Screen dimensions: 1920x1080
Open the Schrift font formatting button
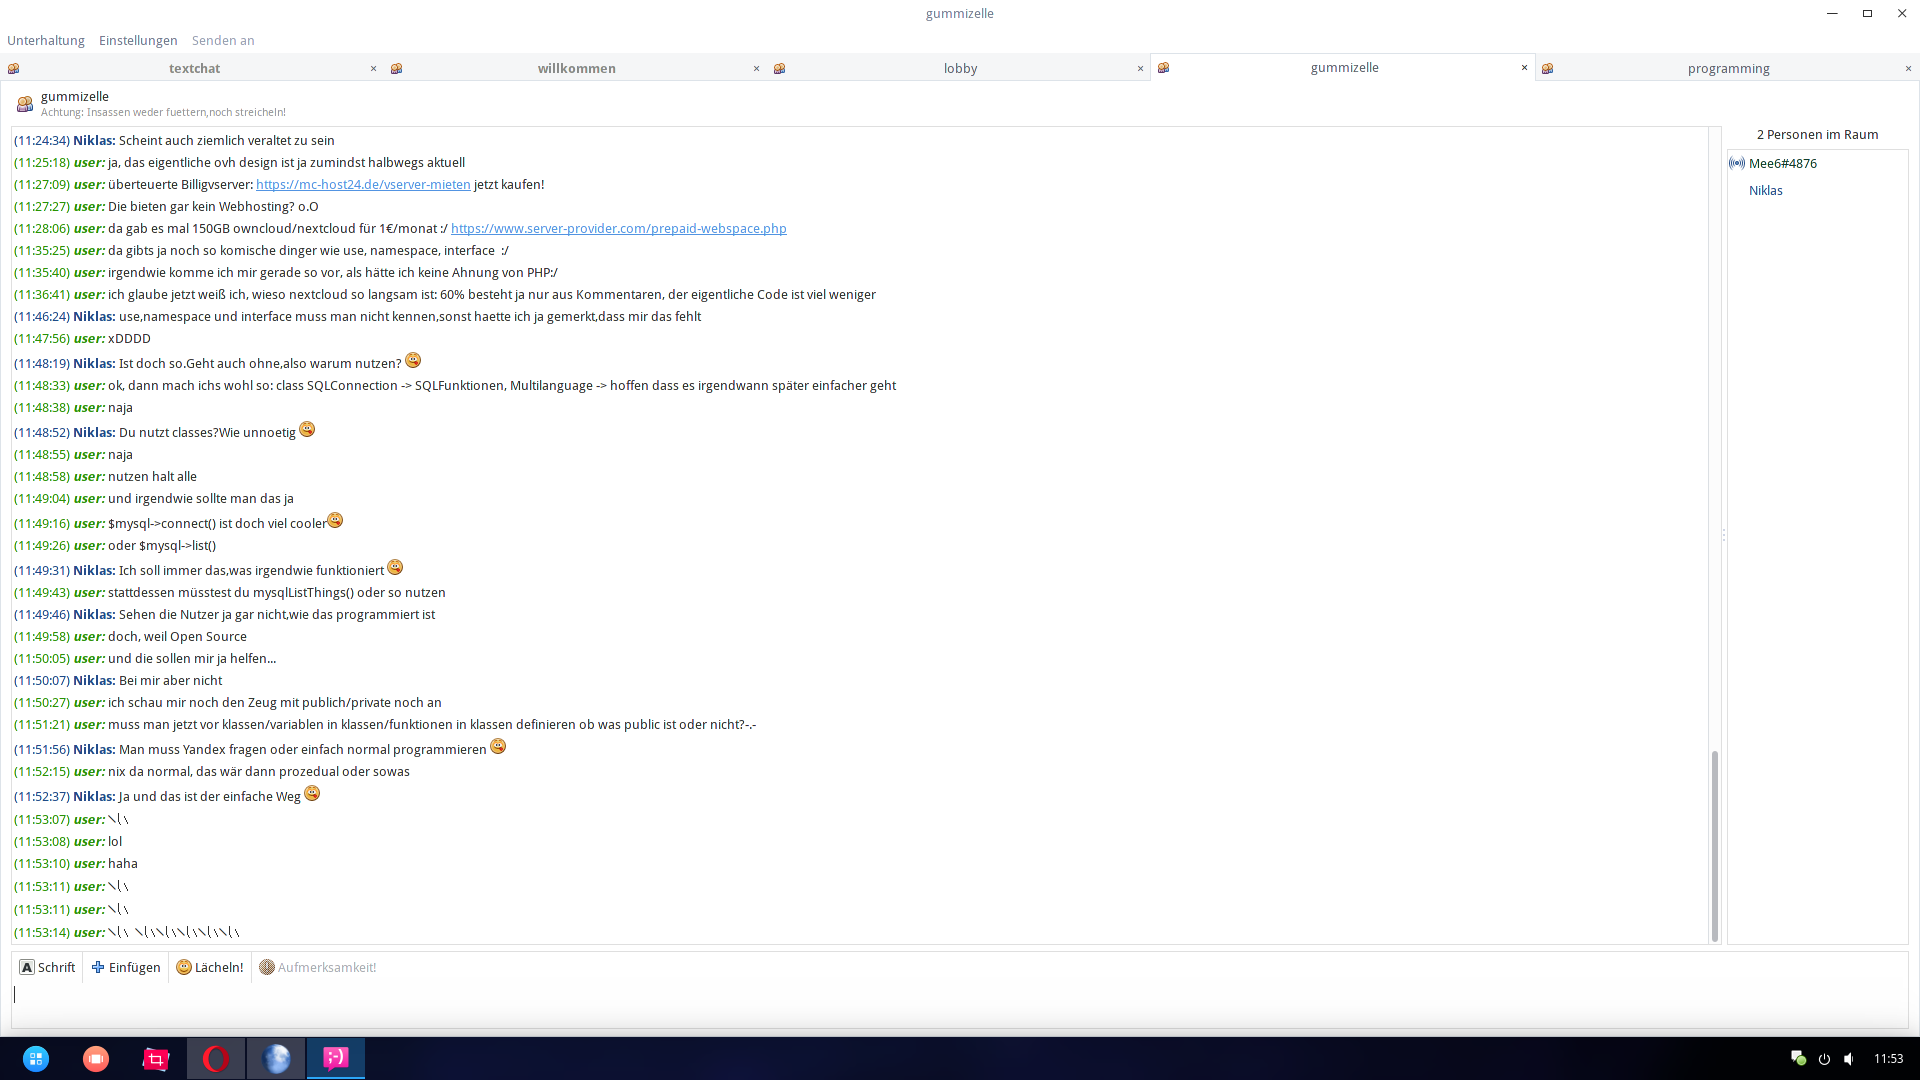tap(47, 967)
